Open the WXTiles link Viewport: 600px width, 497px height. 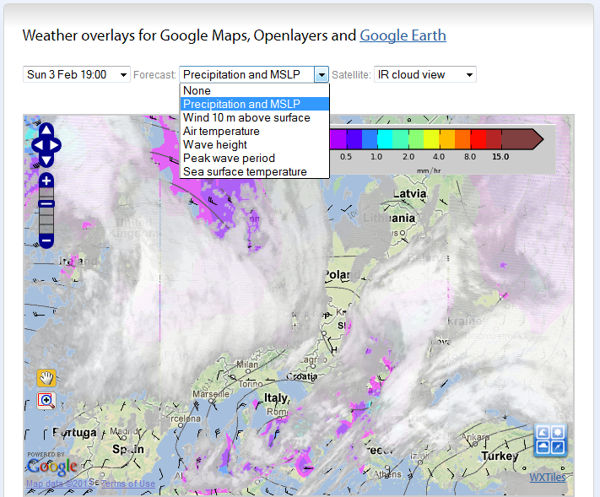[x=548, y=477]
